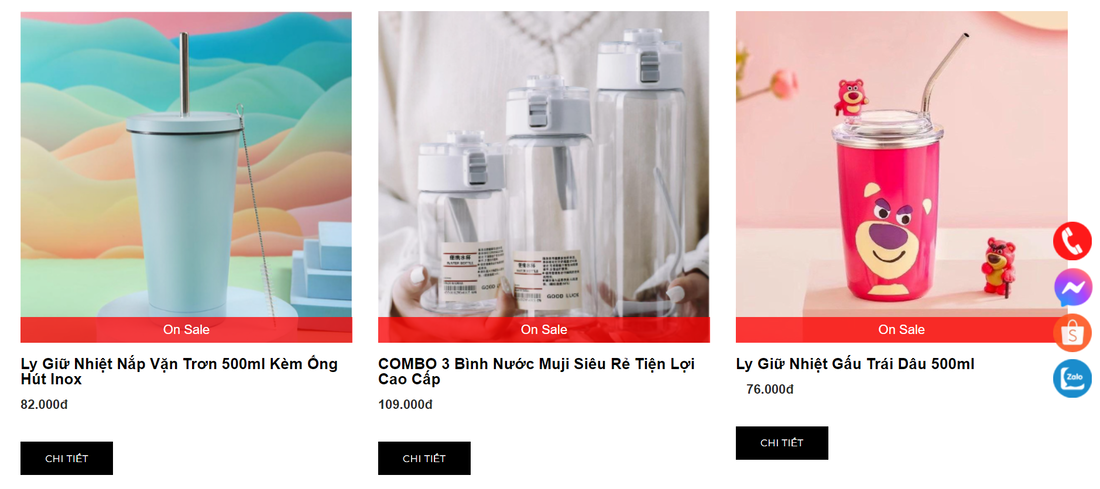Click the 109.000đ price label
This screenshot has width=1100, height=489.
point(405,404)
